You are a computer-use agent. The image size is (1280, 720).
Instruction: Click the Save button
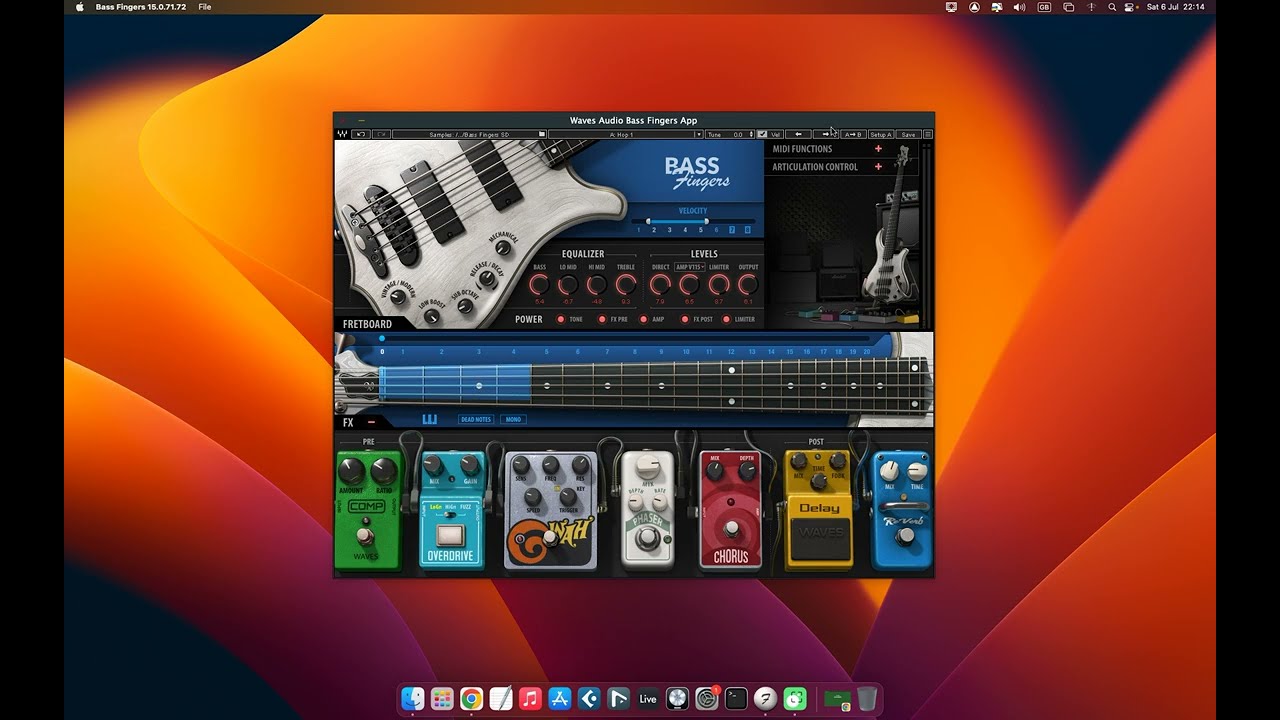[908, 134]
